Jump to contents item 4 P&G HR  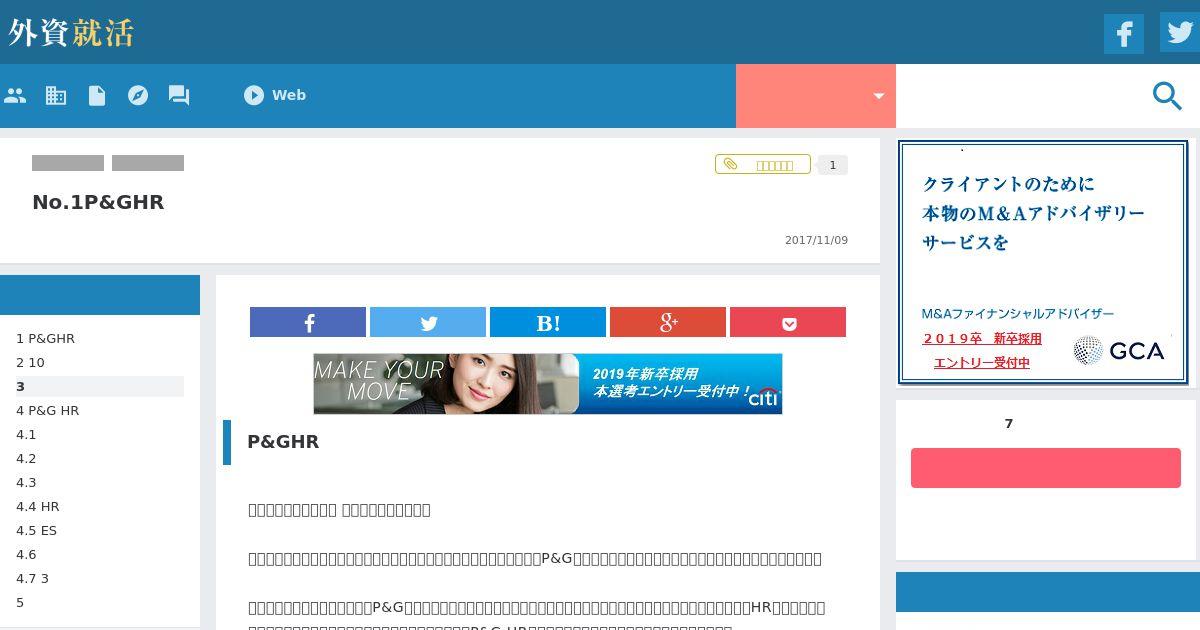[x=47, y=410]
